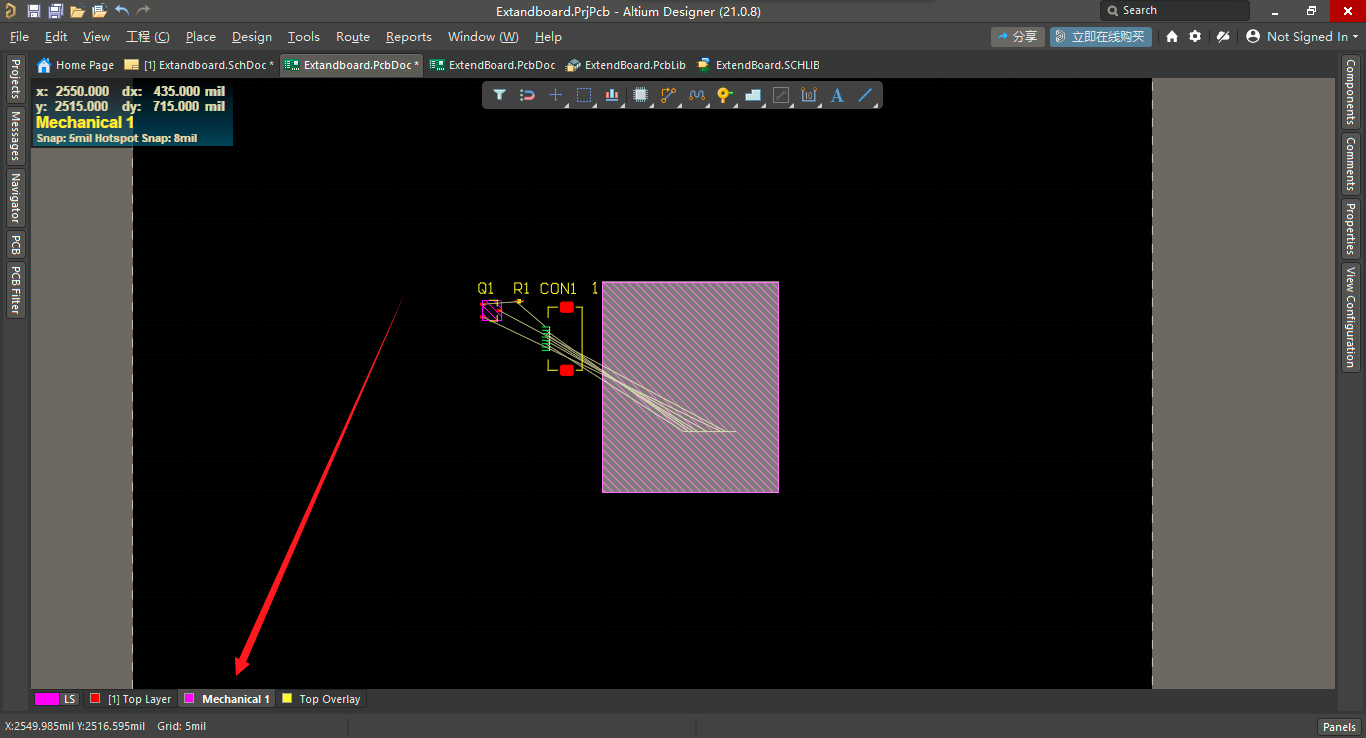Switch to Extandboard.SchDoc tab
This screenshot has height=738, width=1366.
pos(199,65)
